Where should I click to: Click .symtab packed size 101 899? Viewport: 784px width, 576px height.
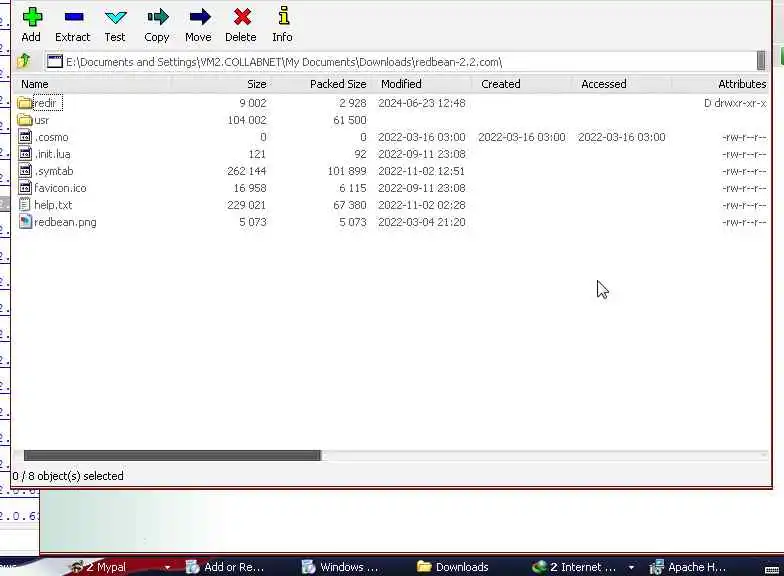[347, 171]
